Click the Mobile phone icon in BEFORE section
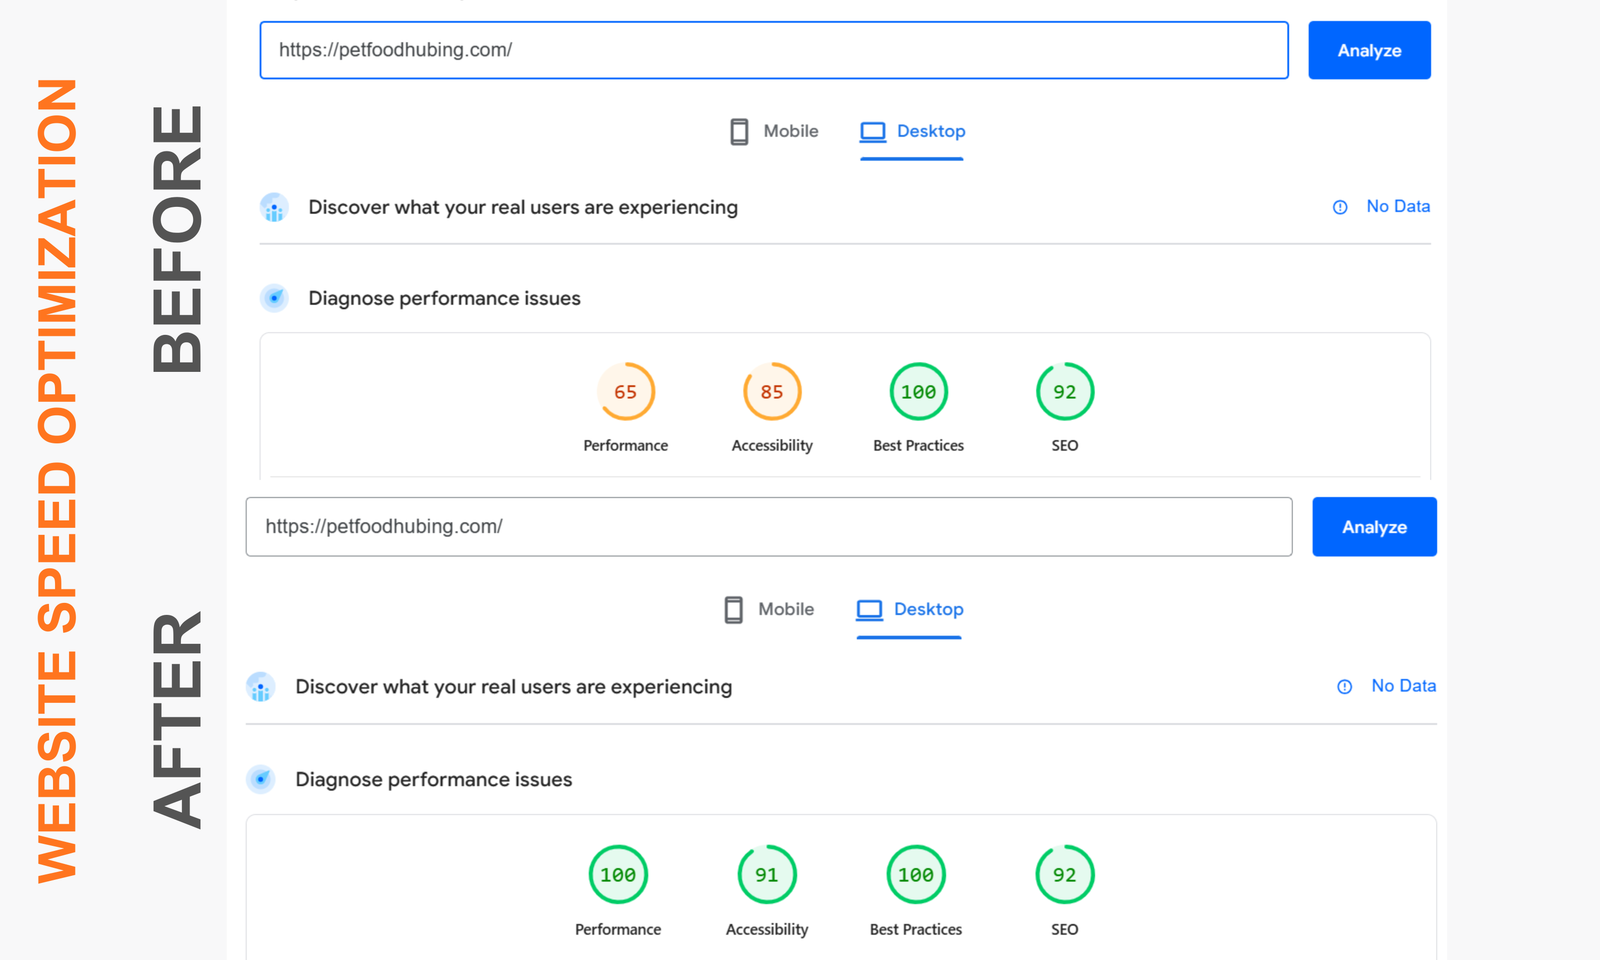 739,130
